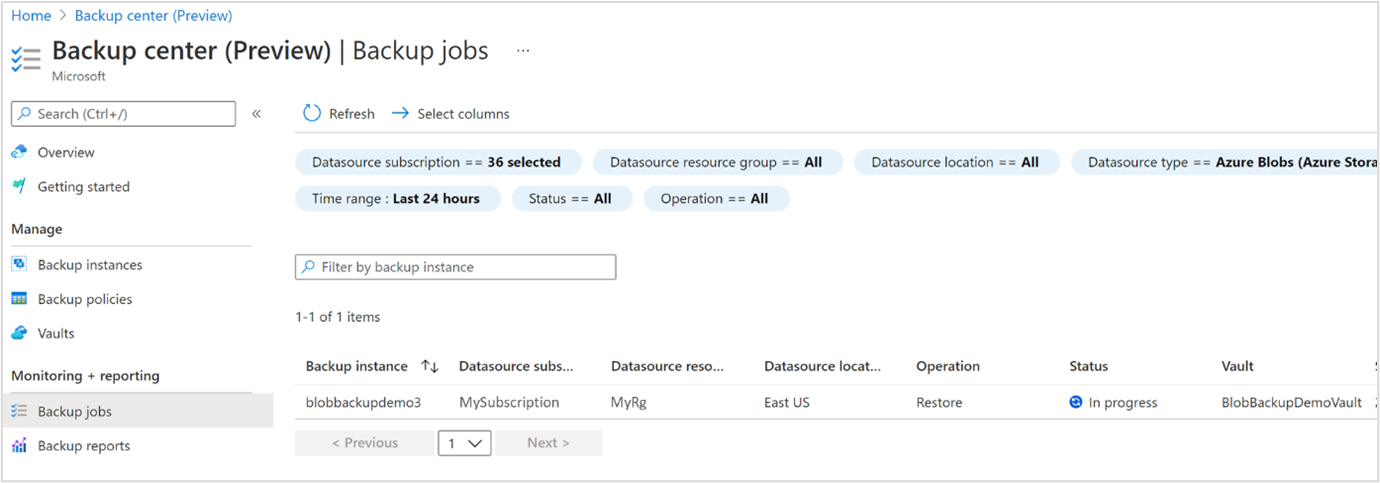This screenshot has height=483, width=1380.
Task: Click the Backup reports chart icon
Action: [x=19, y=446]
